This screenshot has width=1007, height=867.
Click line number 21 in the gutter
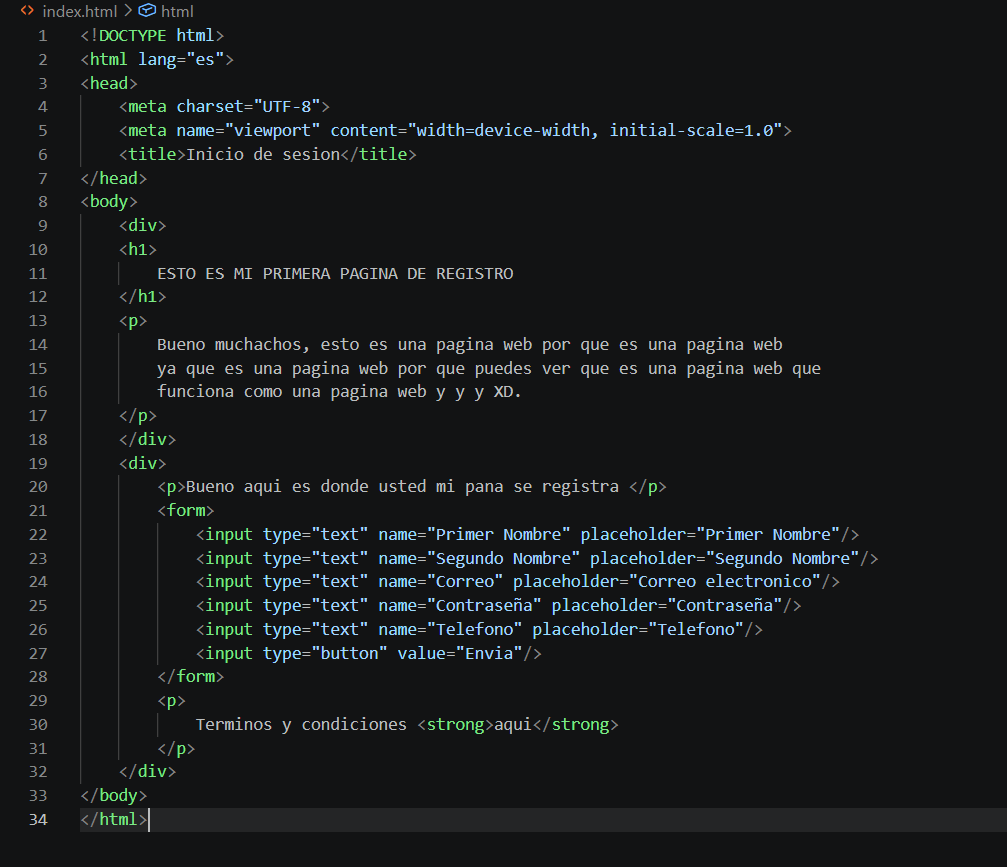point(38,511)
